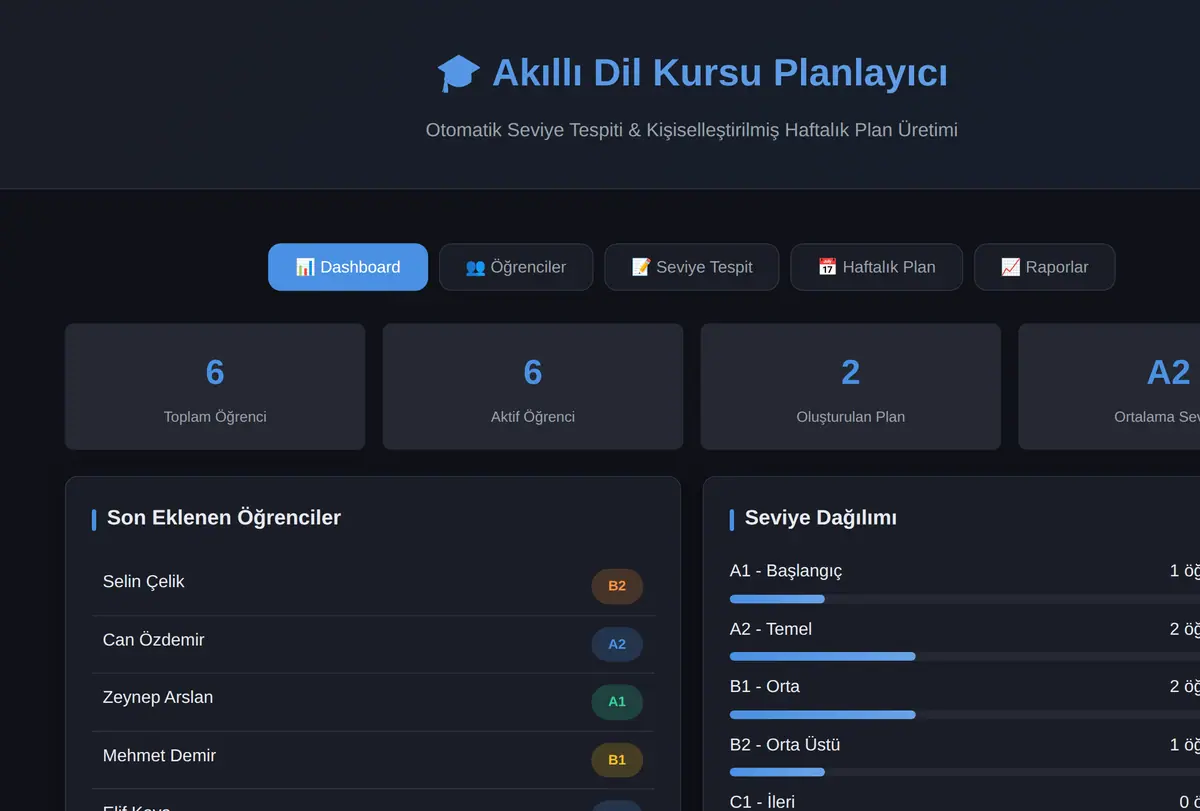The height and width of the screenshot is (811, 1200).
Task: Click the B1 badge for Mehmet Demir
Action: click(617, 760)
